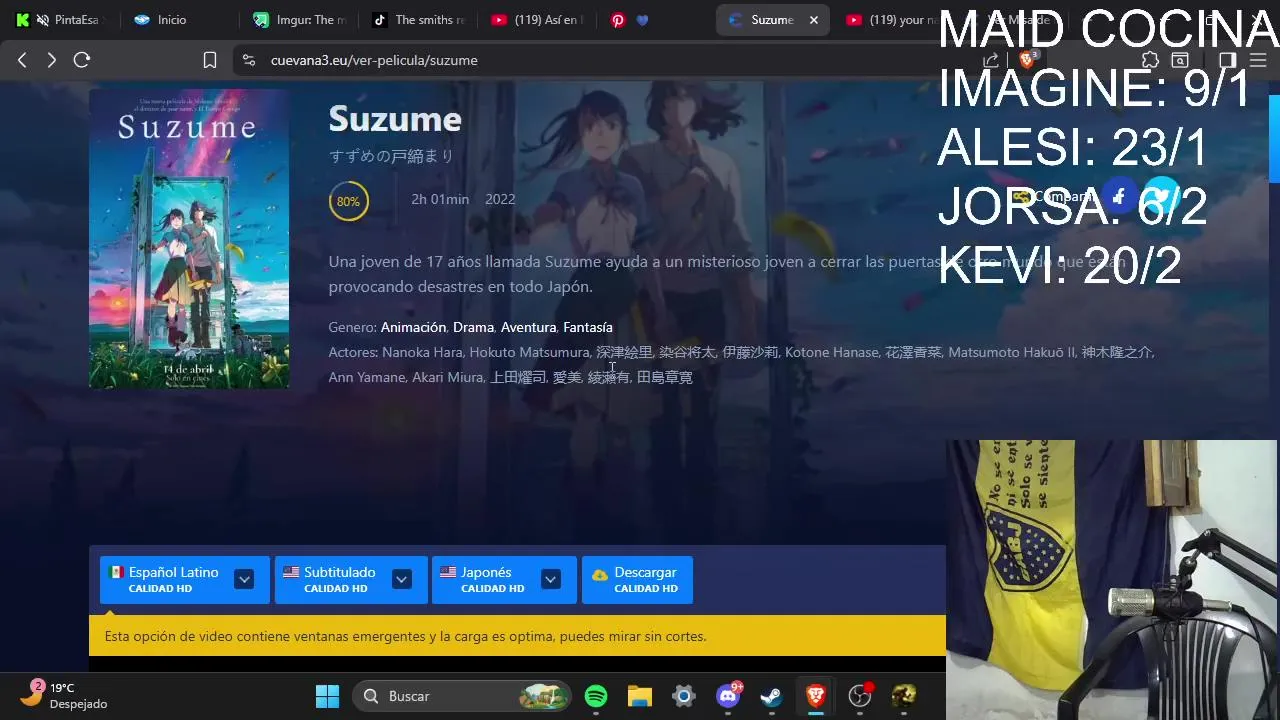Click the movie title Suzume

[x=395, y=119]
